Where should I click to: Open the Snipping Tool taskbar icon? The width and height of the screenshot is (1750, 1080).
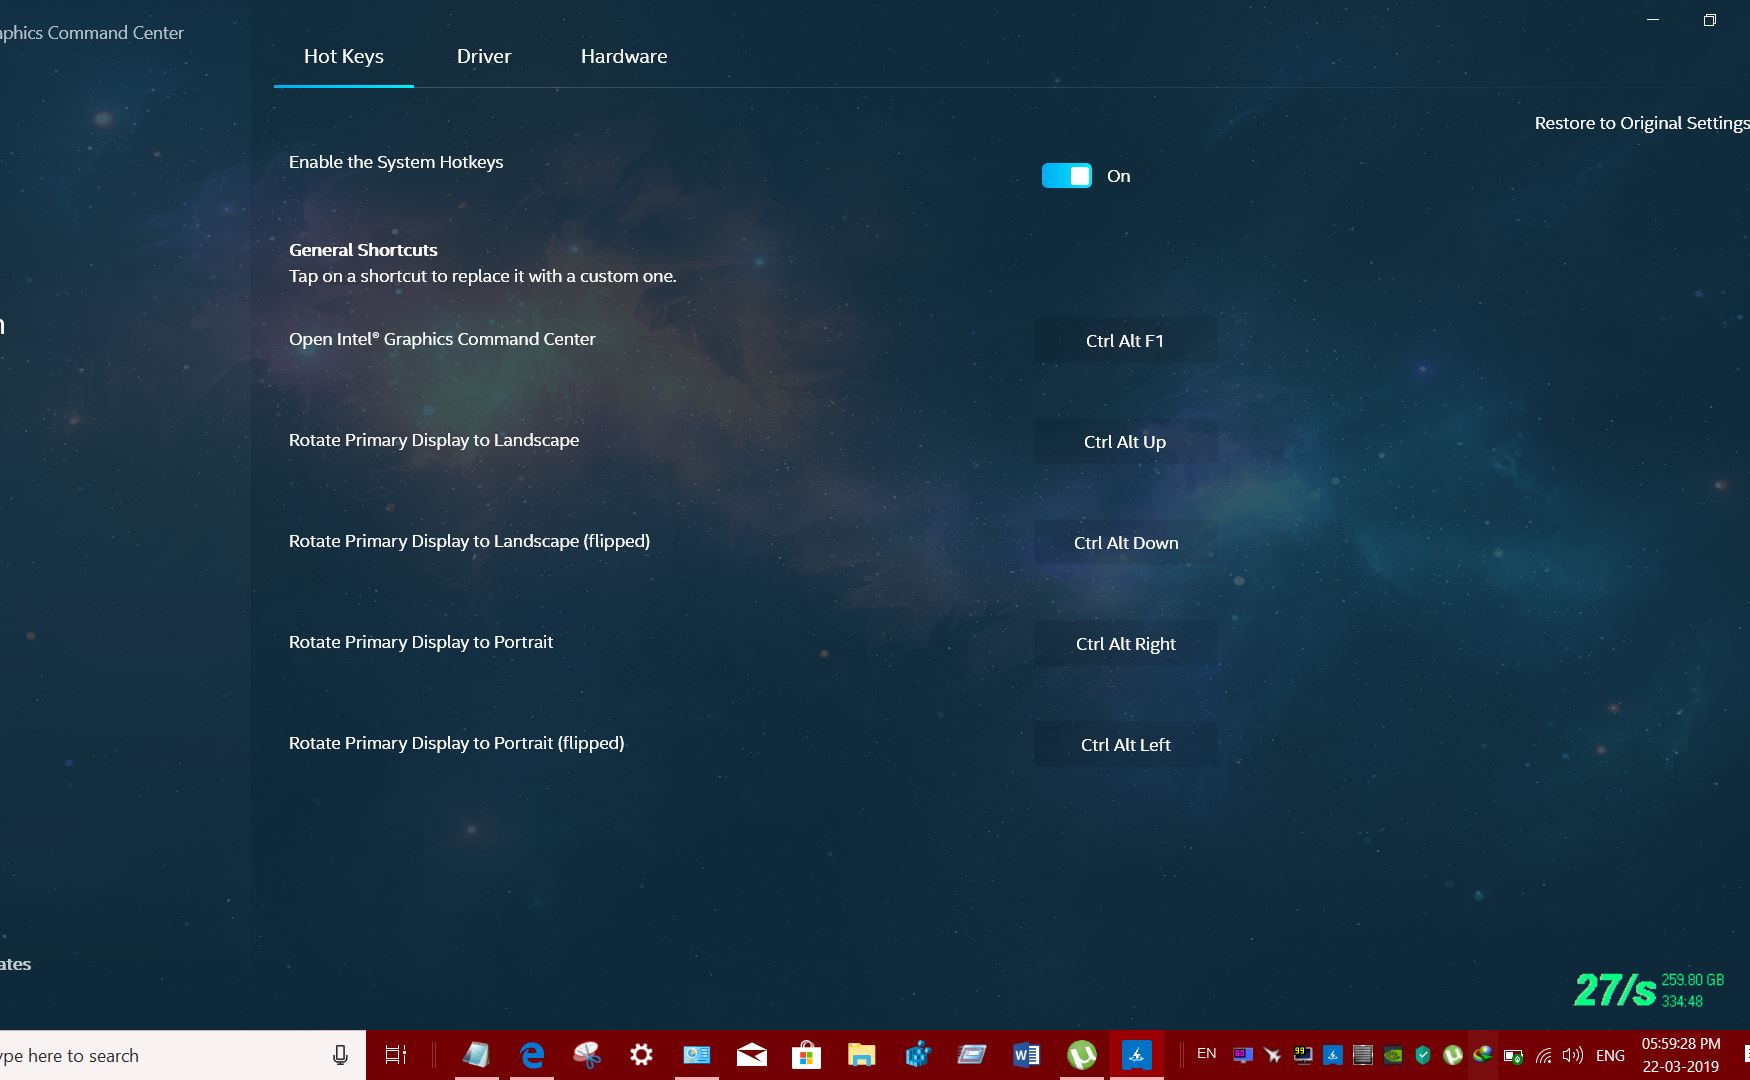[587, 1055]
